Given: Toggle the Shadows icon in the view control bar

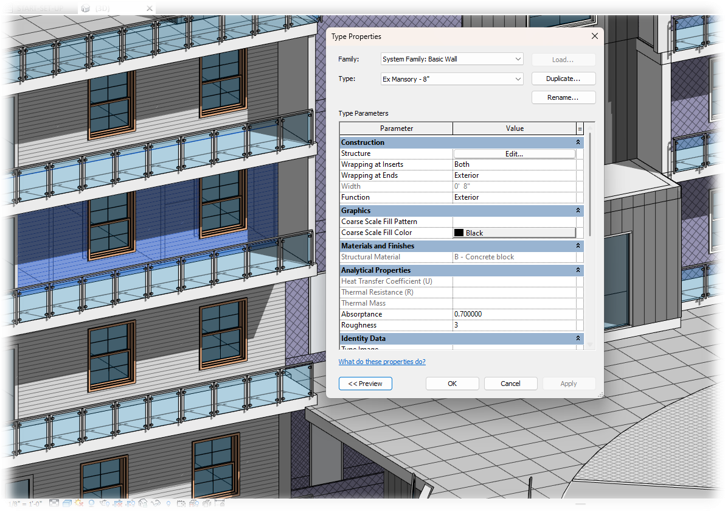Looking at the screenshot, I should click(x=92, y=503).
